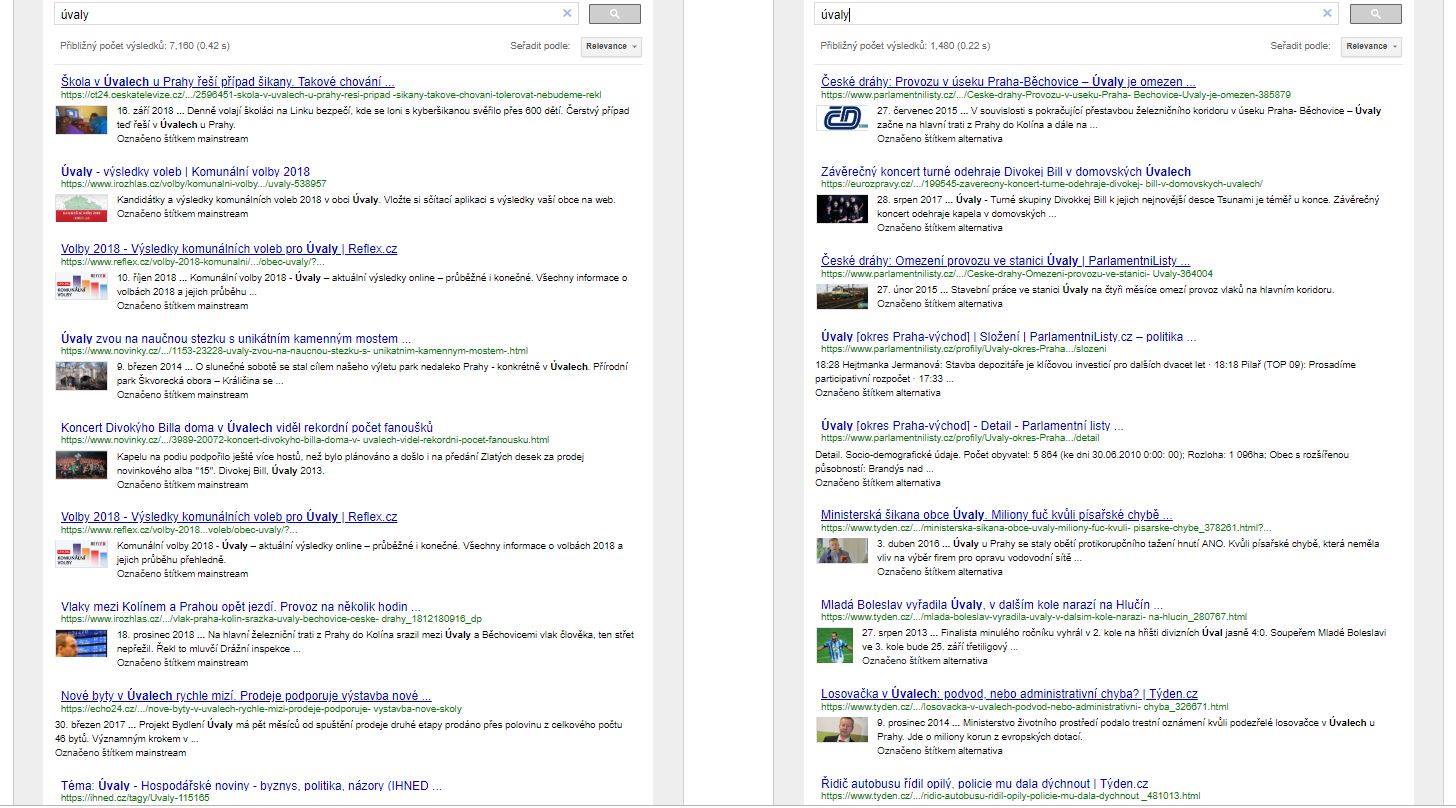Click the parlamentnilisty.cz URL ending "/detail"
This screenshot has height=808, width=1456.
pyautogui.click(x=960, y=438)
